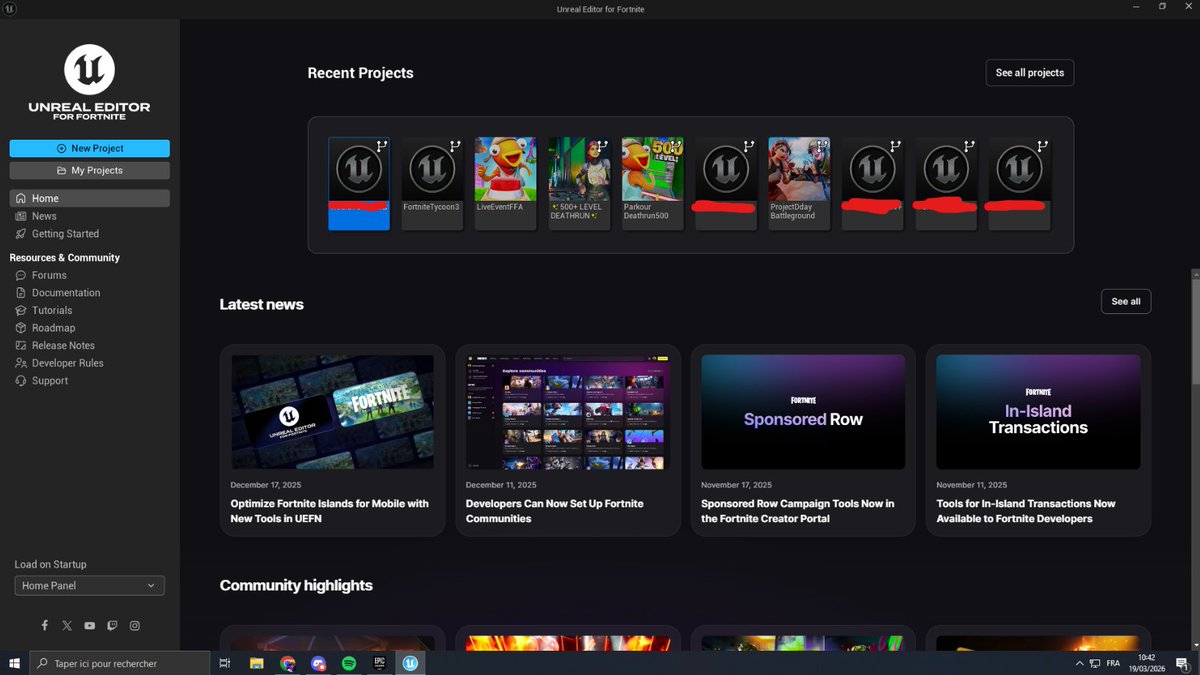Expand the system tray hidden icons chevron
1200x675 pixels.
click(x=1079, y=663)
